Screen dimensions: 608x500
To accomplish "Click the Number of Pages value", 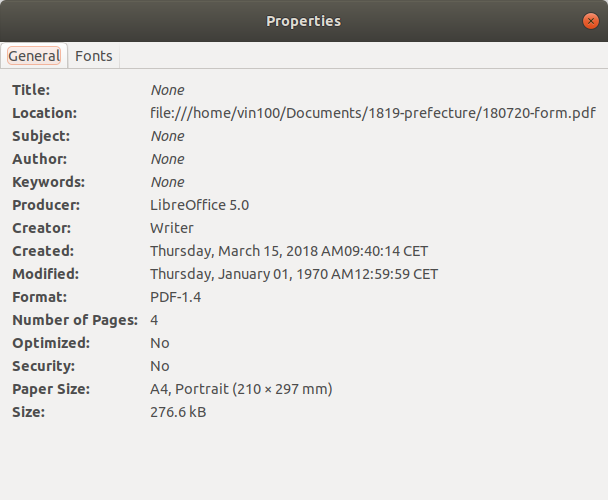I will pos(154,320).
